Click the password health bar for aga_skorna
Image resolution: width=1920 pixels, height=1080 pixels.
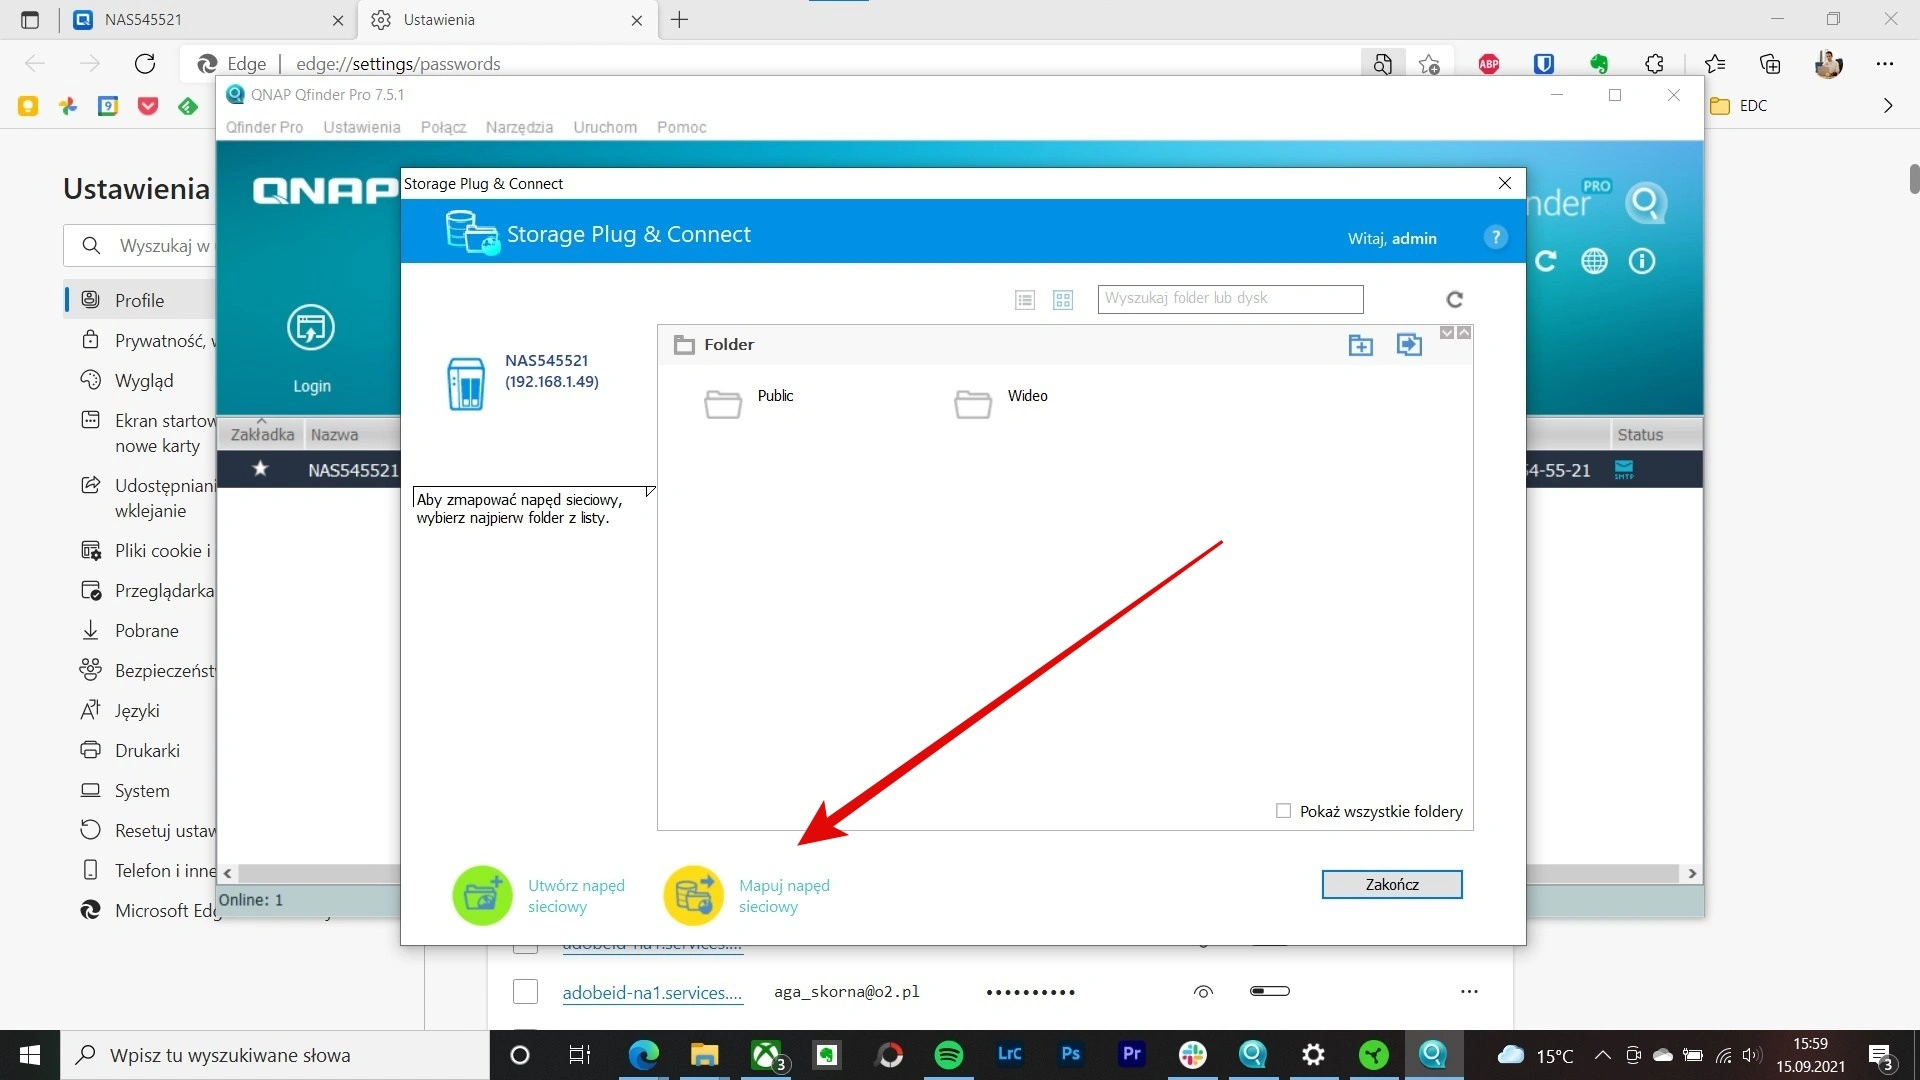[x=1270, y=991]
